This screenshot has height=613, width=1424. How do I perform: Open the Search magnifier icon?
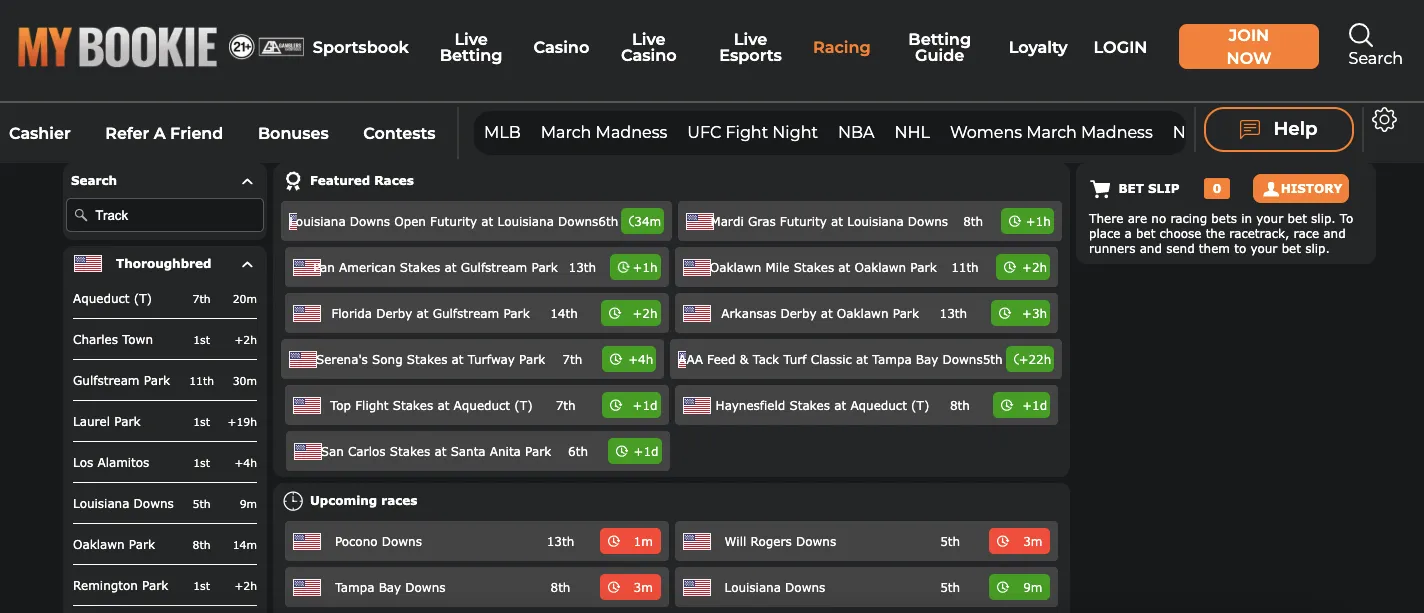(1361, 36)
